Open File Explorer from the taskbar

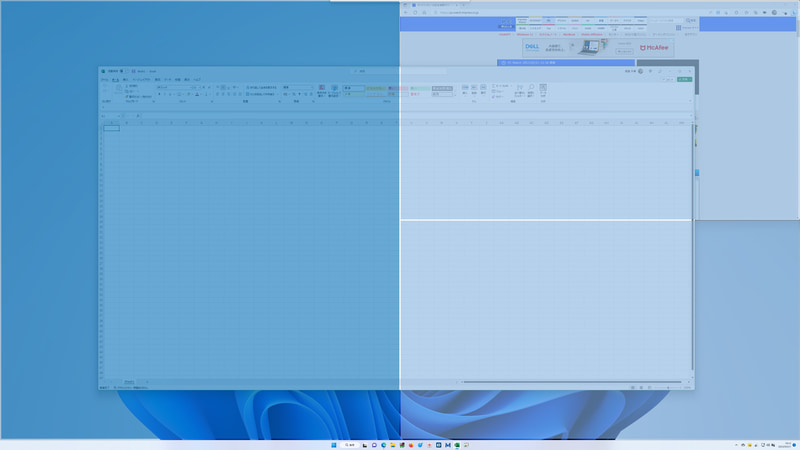pos(393,445)
